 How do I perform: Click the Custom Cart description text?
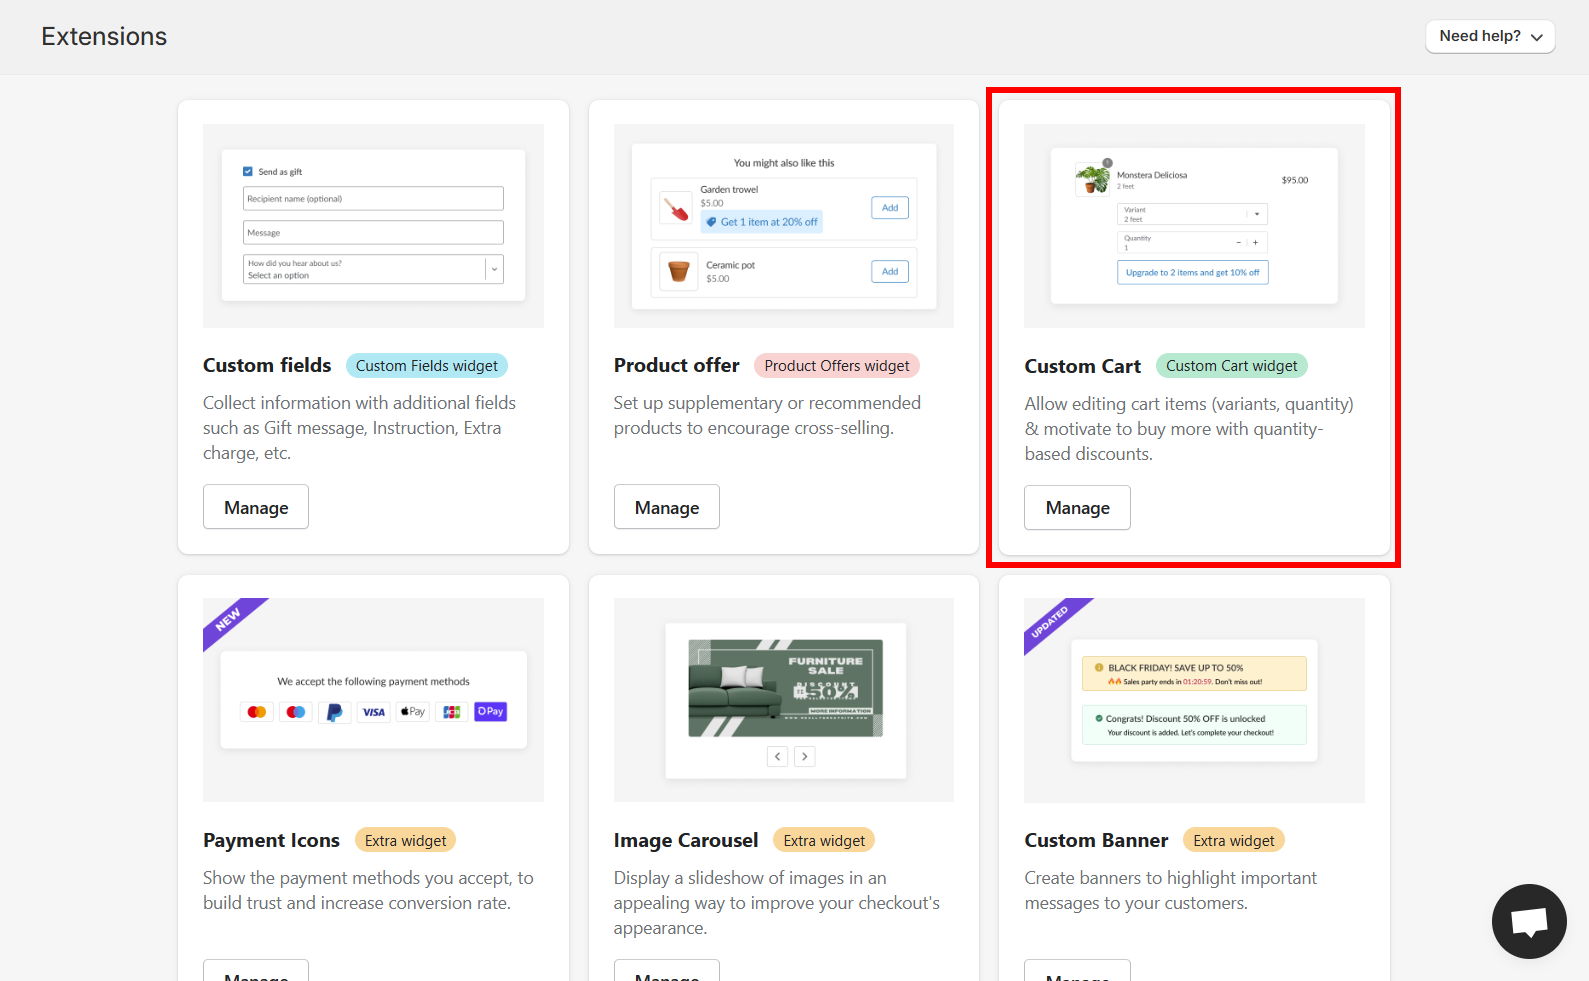(x=1189, y=429)
